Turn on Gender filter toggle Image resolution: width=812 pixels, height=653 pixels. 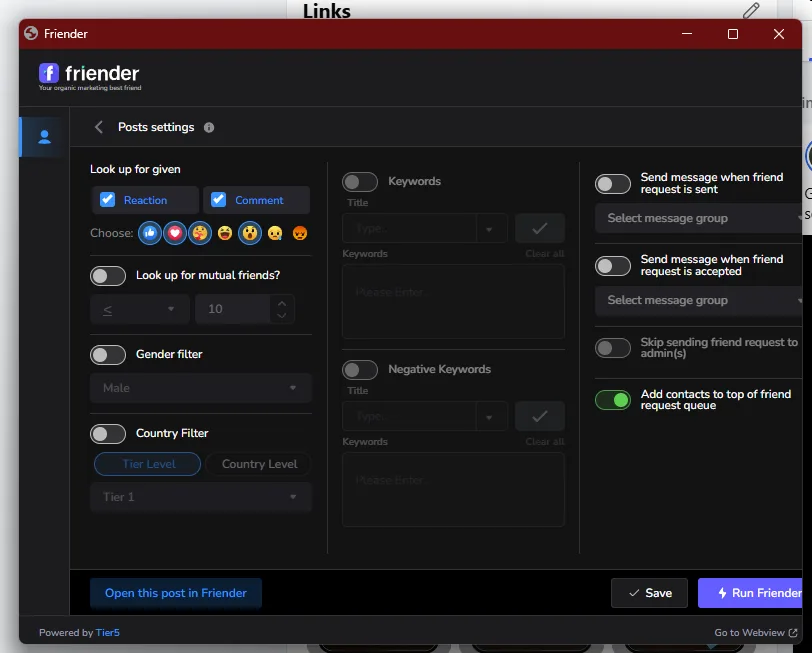tap(108, 355)
